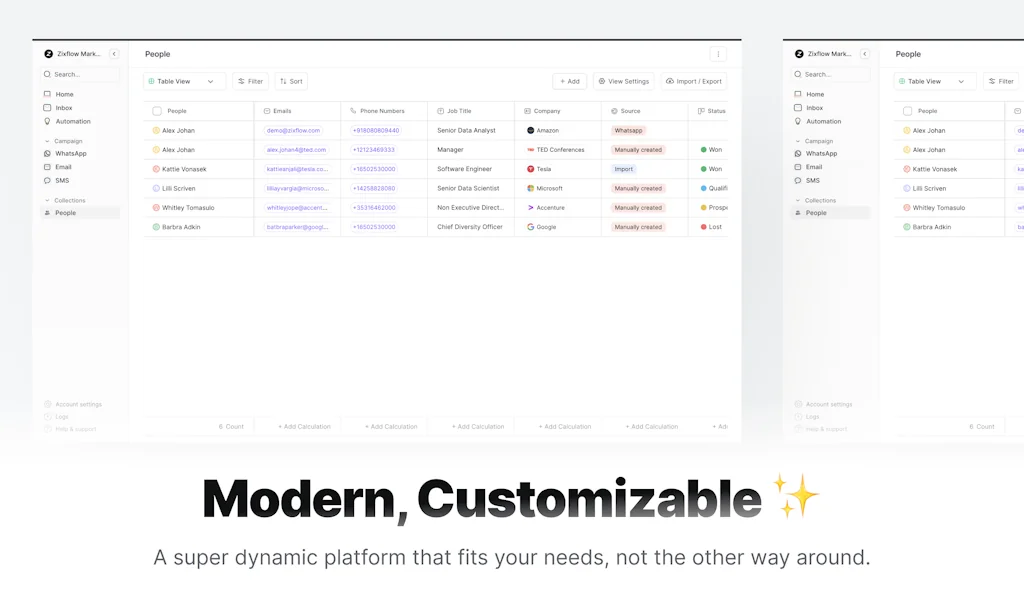Select the Home icon in the sidebar
Screen dimensions: 1024x613
click(x=46, y=93)
